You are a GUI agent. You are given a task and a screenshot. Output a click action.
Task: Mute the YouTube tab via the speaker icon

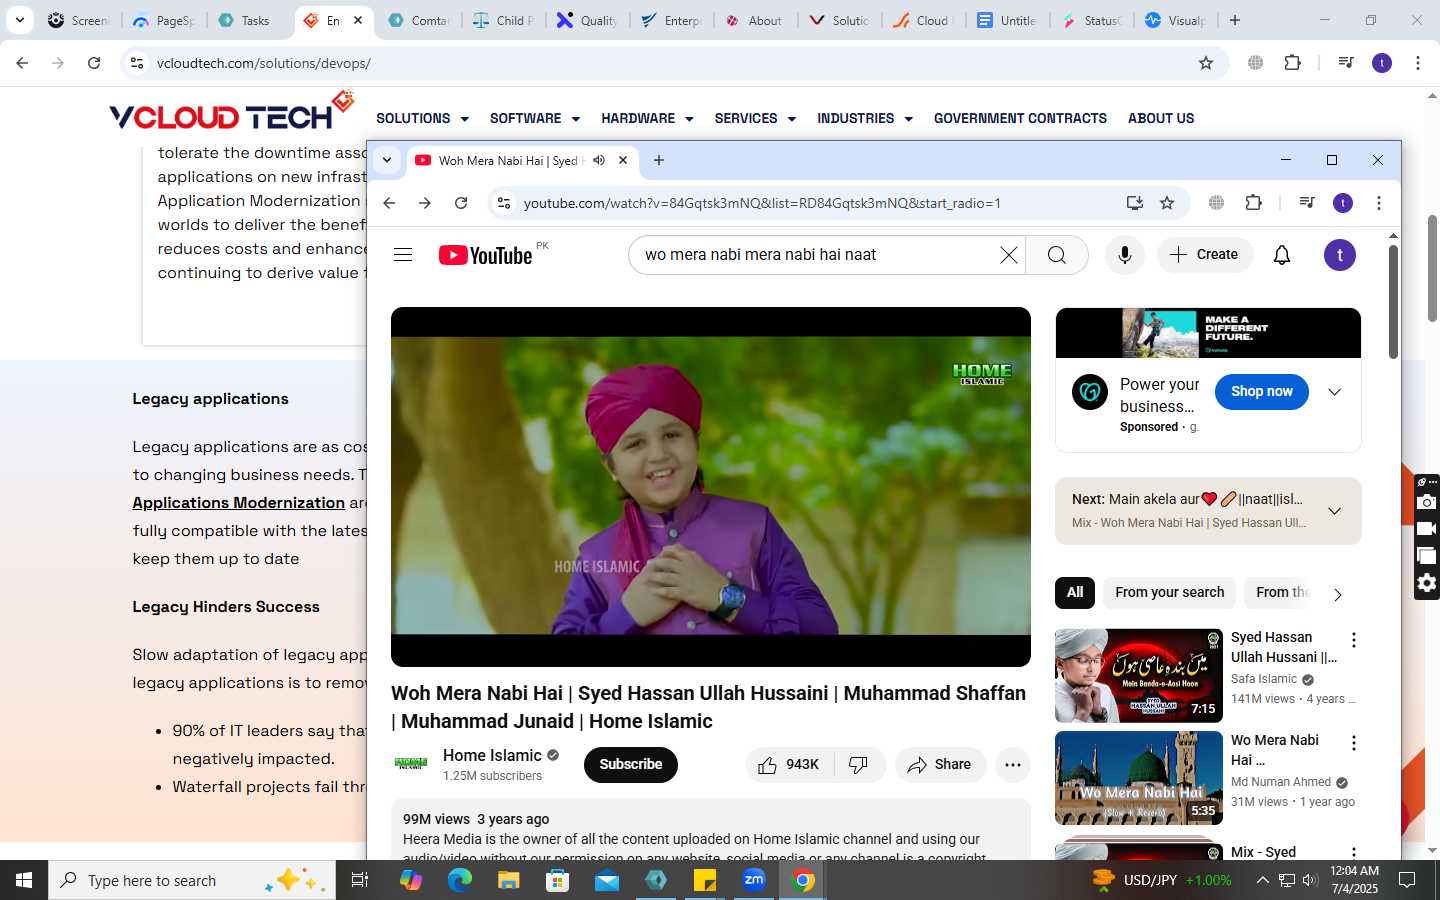(599, 160)
